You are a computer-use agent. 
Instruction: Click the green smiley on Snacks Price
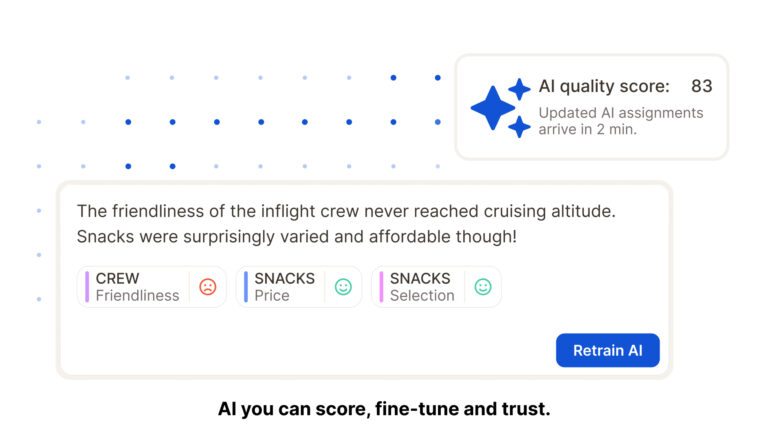coord(343,287)
